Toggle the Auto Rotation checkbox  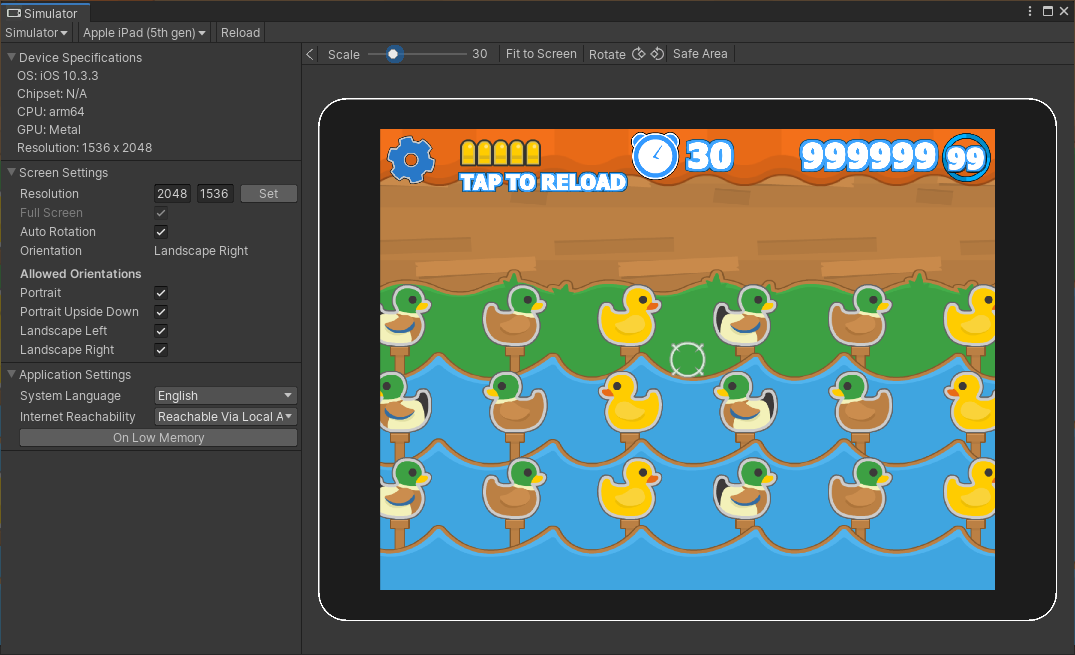click(161, 232)
